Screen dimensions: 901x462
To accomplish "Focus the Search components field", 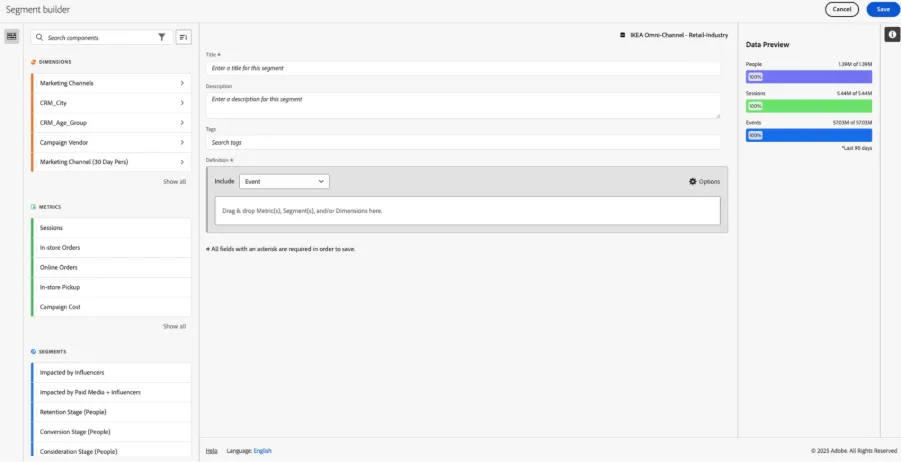I will [102, 37].
